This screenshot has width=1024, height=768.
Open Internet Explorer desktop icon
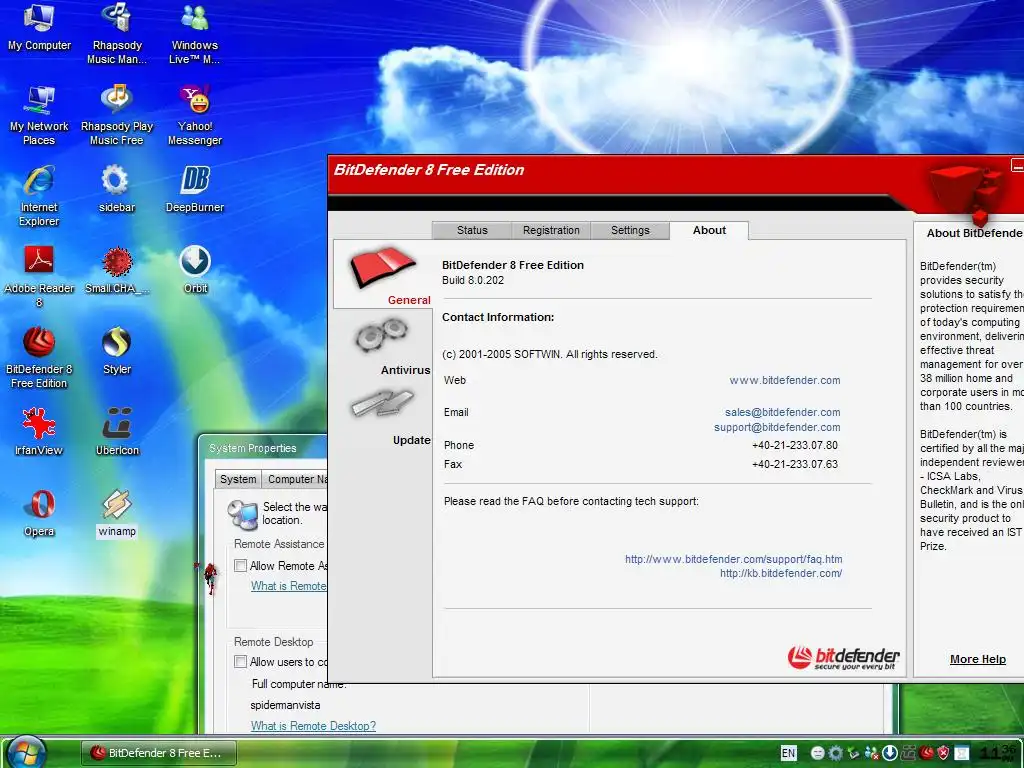coord(39,196)
